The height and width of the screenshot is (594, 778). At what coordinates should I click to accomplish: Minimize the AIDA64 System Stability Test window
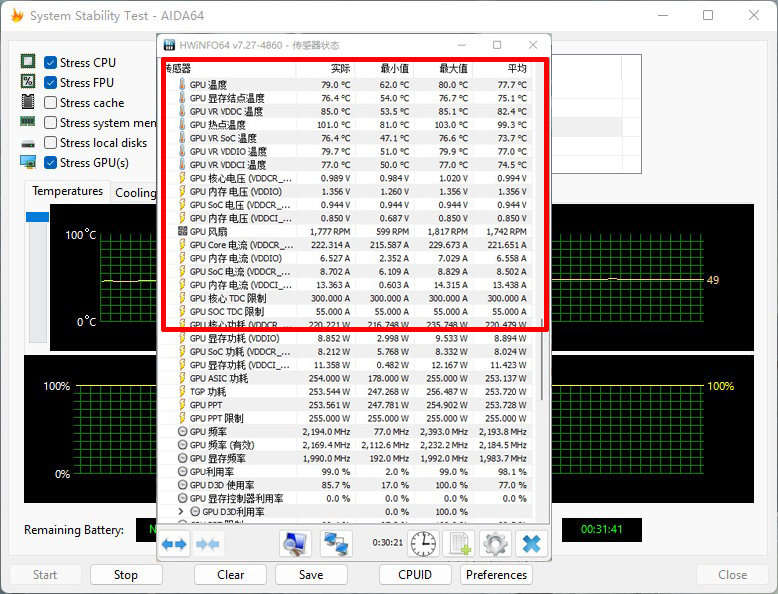(663, 15)
